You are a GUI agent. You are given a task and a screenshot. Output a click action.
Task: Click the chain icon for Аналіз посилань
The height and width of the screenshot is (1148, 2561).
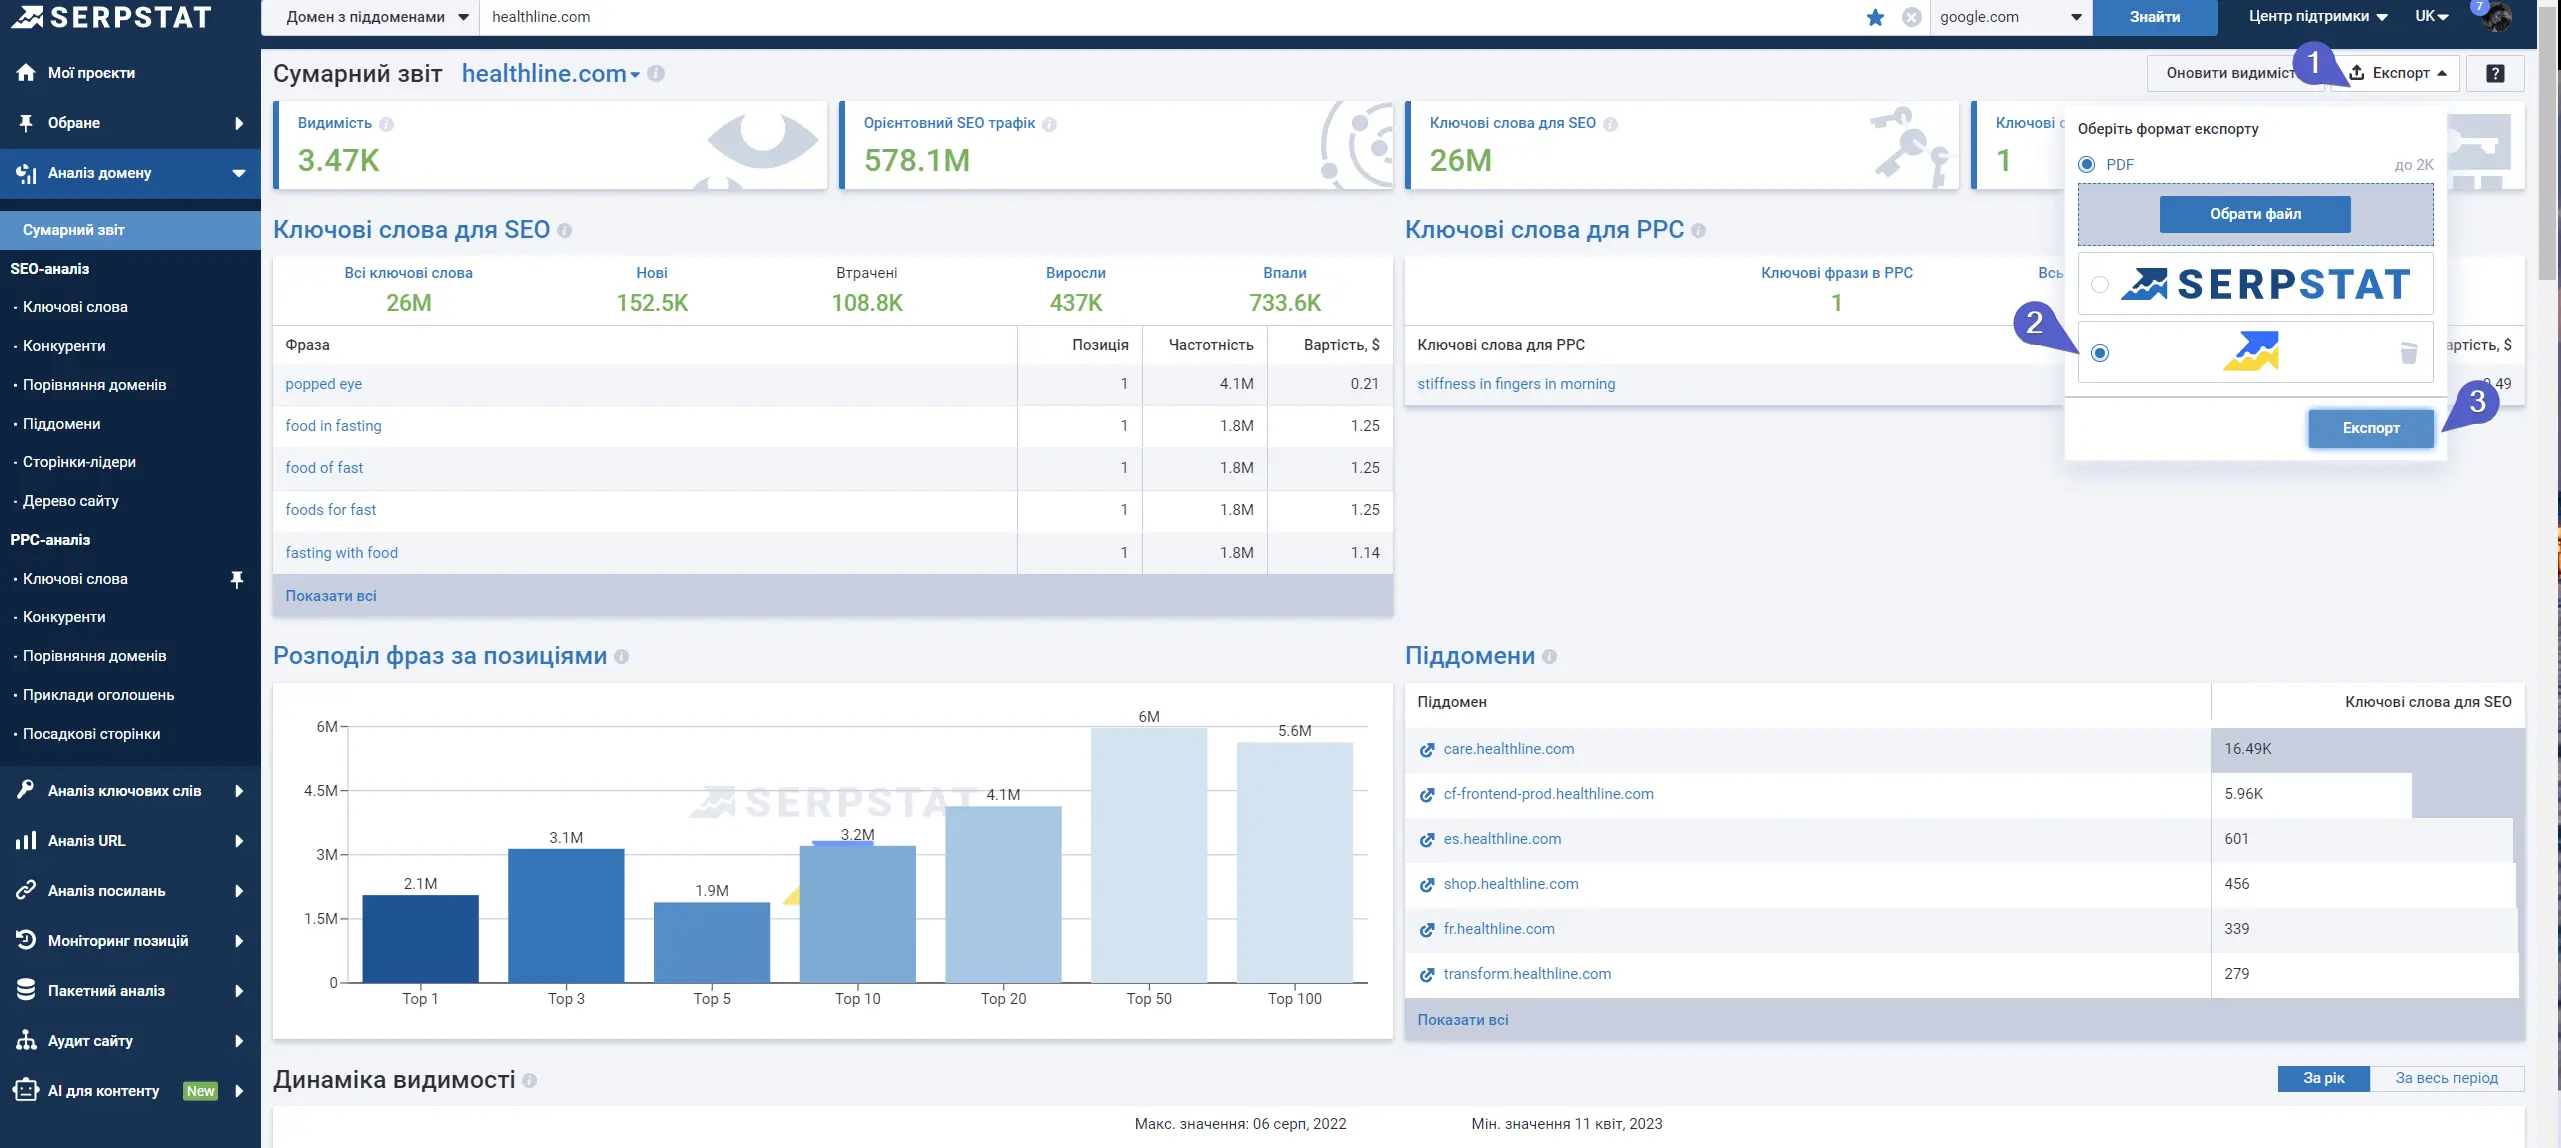click(x=26, y=890)
